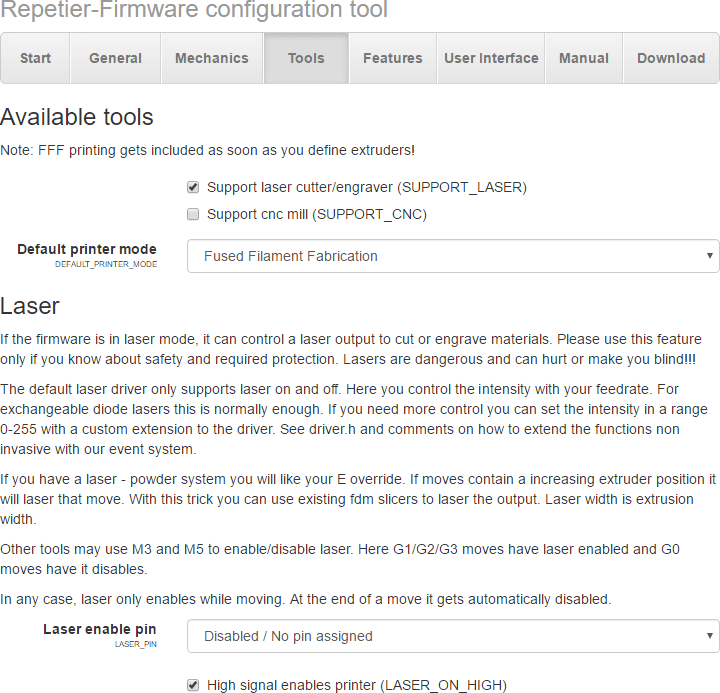Expand the Laser enable pin dropdown
Screen dimensions: 720x693
pos(453,636)
